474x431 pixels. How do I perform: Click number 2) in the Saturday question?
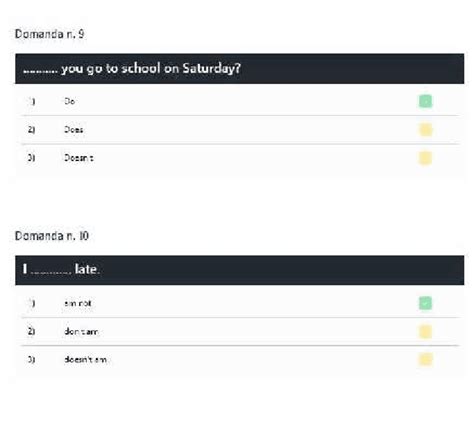[31, 129]
